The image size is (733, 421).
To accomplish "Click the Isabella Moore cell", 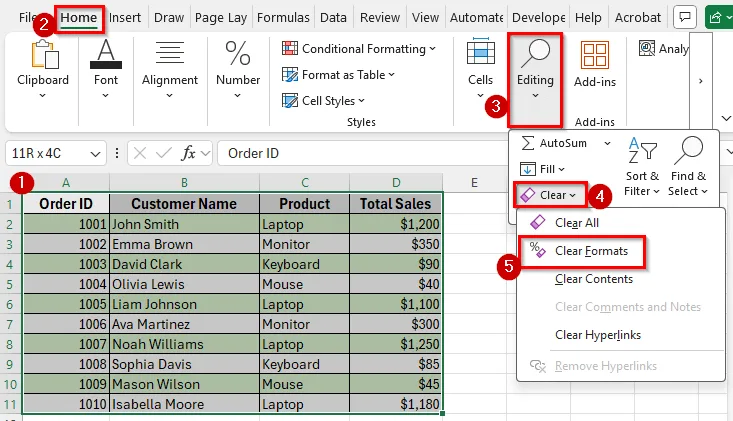I will click(x=184, y=404).
